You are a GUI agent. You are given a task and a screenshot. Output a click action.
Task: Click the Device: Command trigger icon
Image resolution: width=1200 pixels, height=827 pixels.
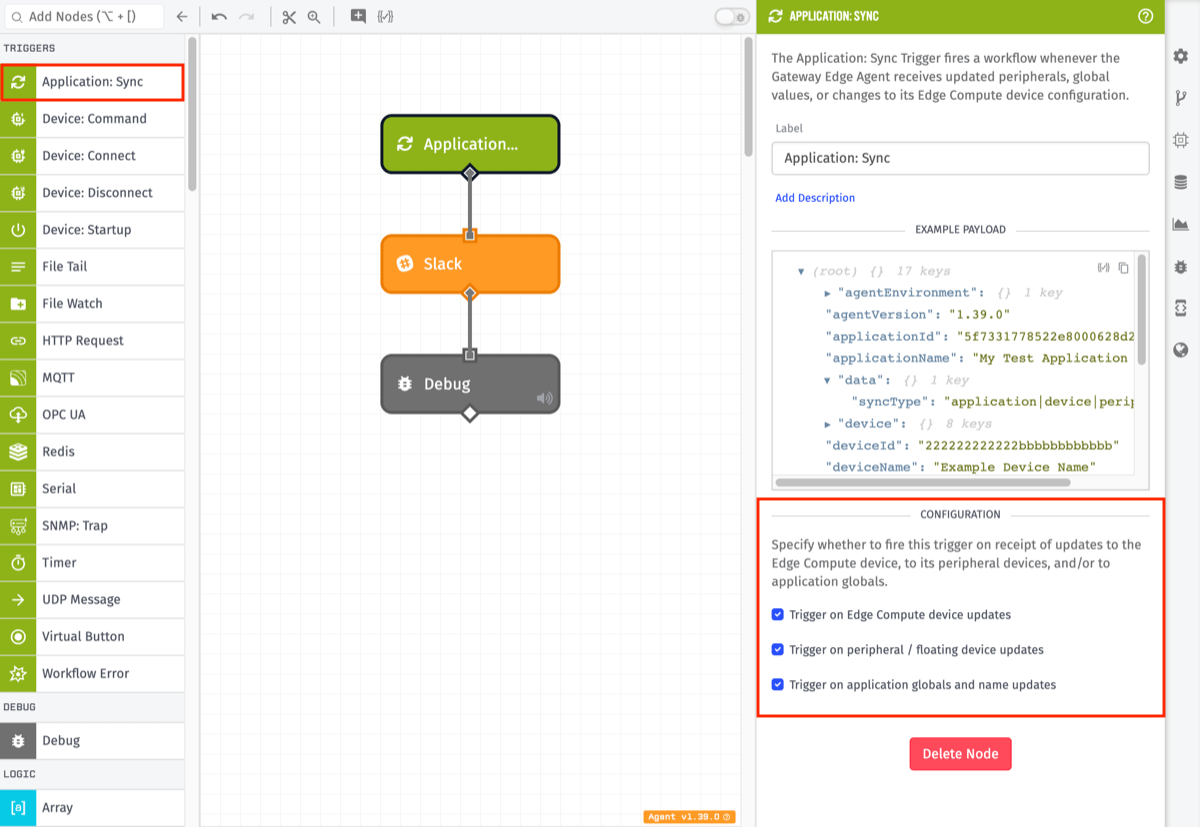coord(18,119)
